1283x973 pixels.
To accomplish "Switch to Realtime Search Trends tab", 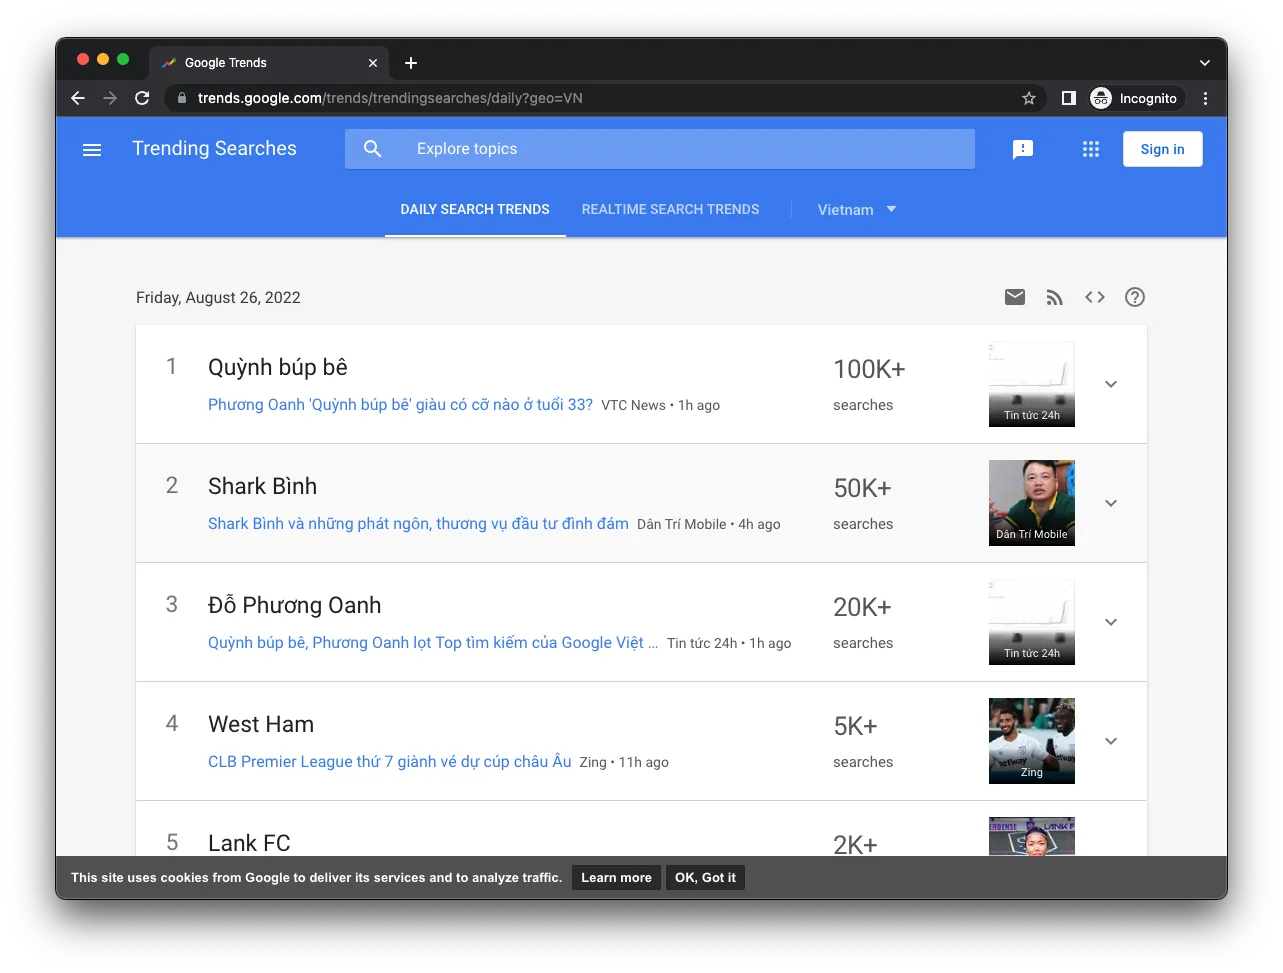I will 671,210.
